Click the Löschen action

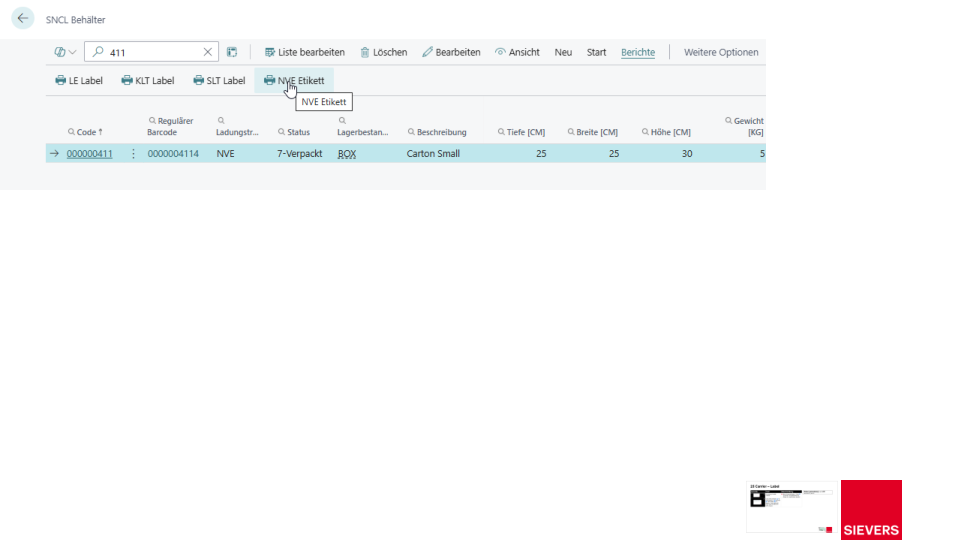384,52
